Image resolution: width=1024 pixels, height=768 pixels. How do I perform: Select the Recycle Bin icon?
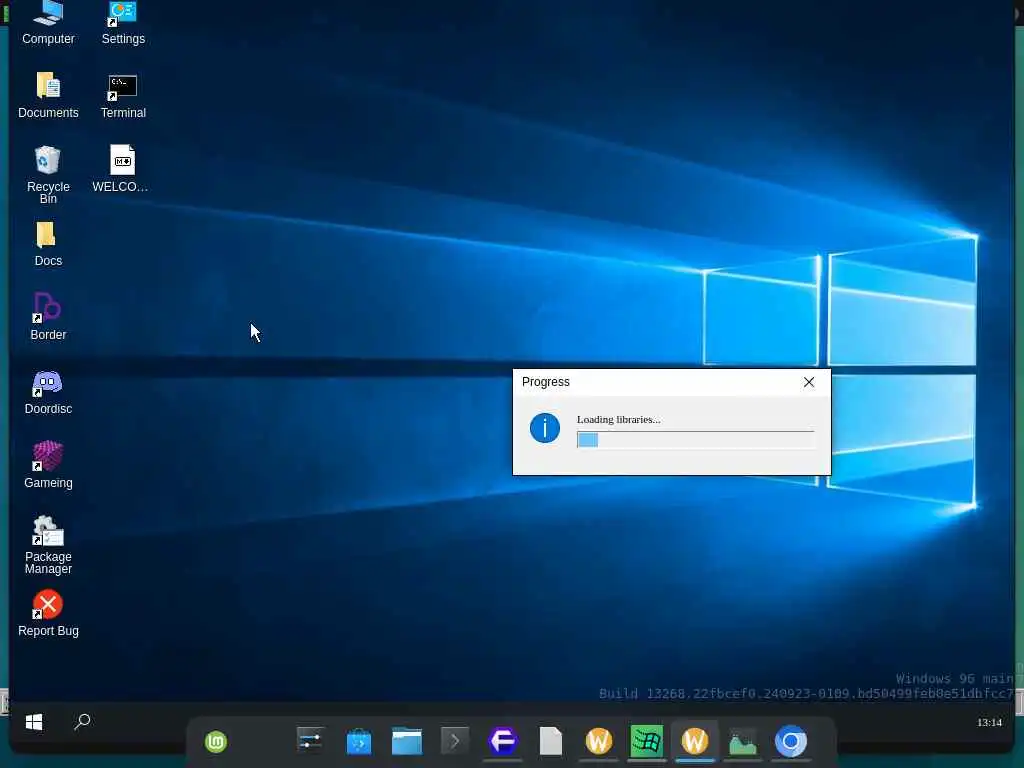[x=48, y=174]
